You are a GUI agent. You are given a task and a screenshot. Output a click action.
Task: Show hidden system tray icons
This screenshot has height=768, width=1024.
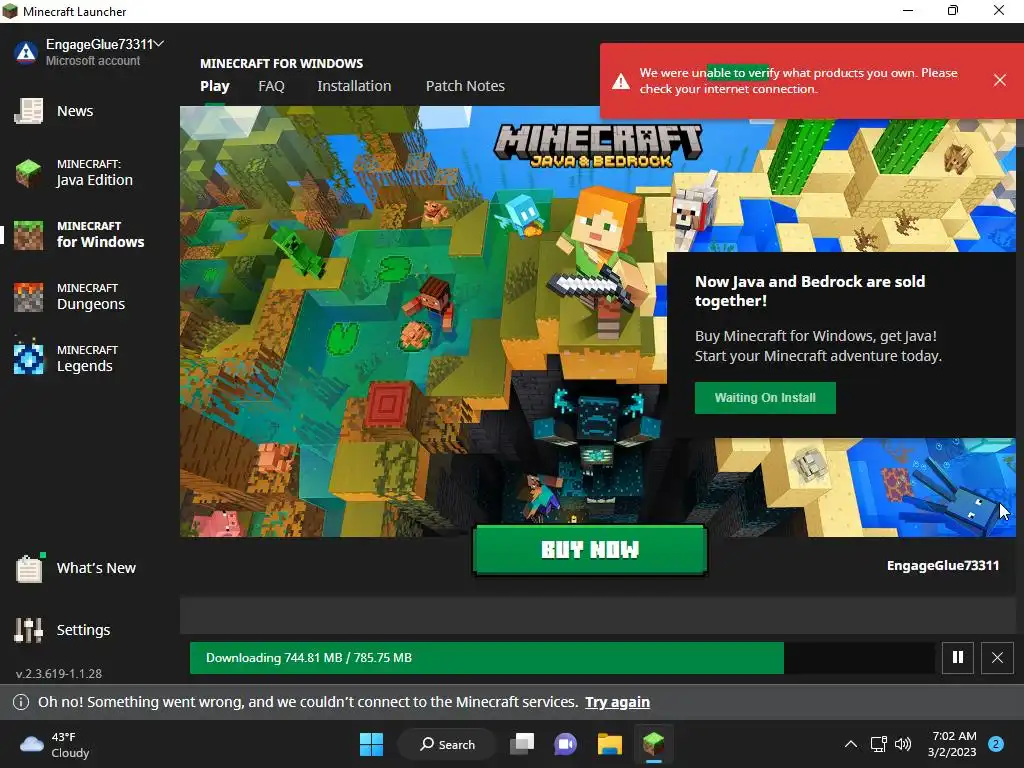851,744
